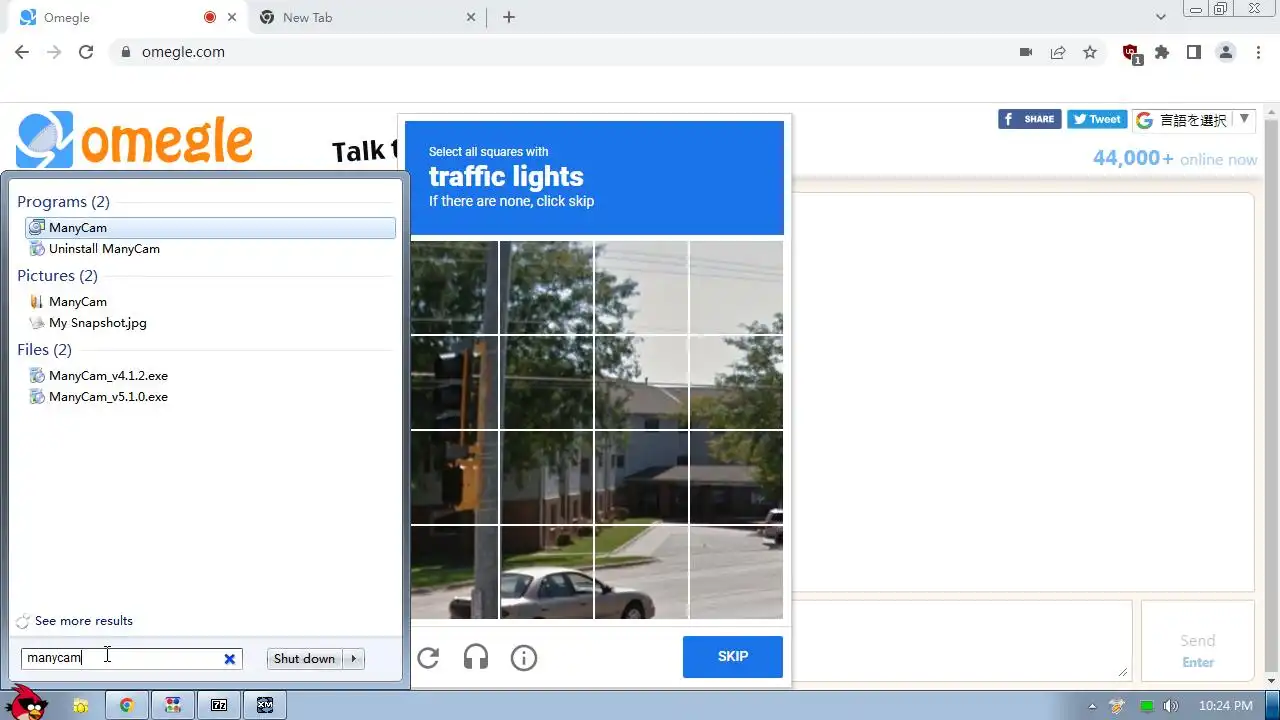
Task: Click the Files (2) header
Action: pyautogui.click(x=44, y=350)
